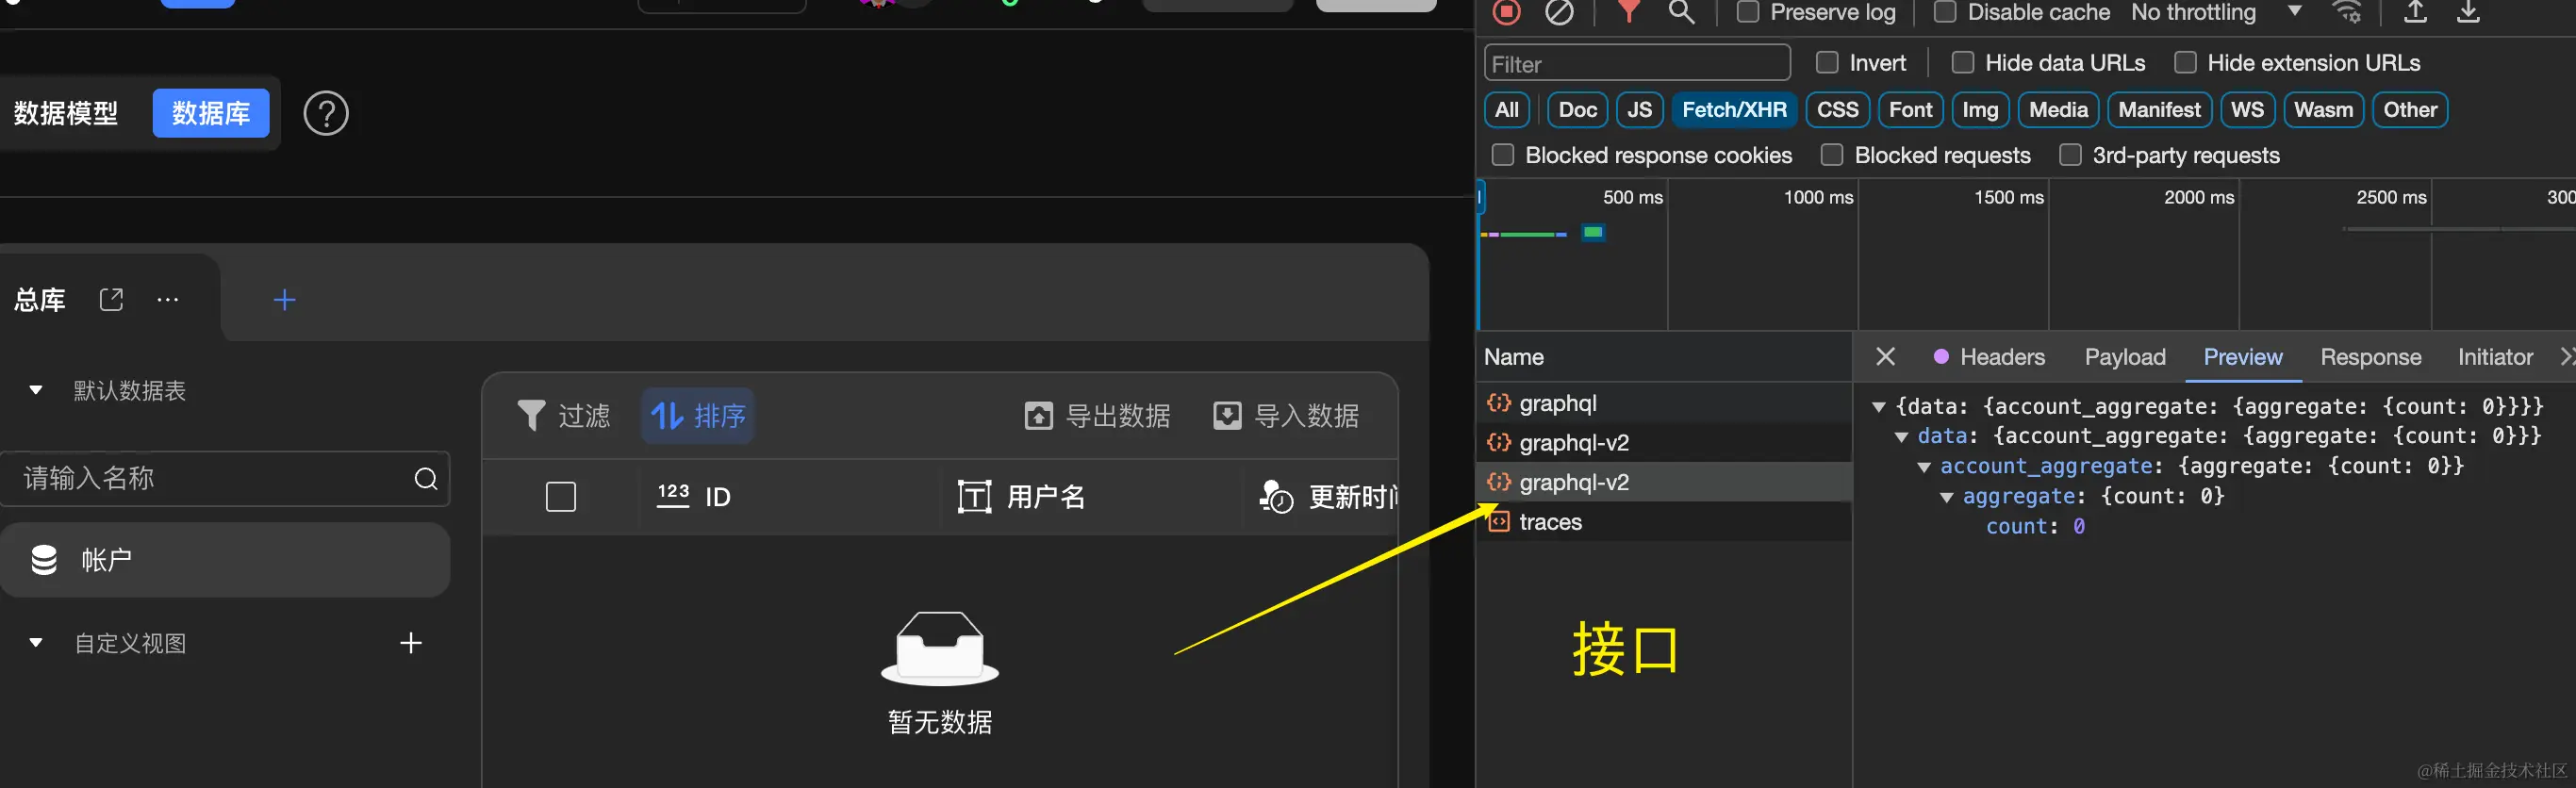Open the Payload tab

(2125, 357)
